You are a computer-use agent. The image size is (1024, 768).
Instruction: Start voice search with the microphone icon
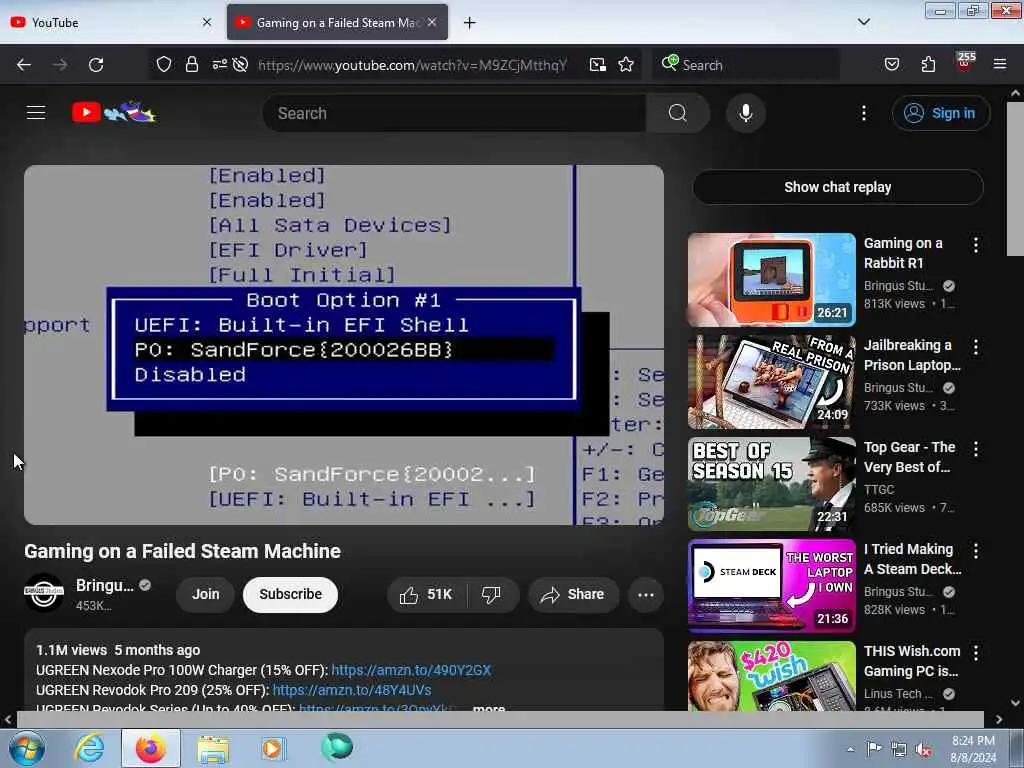point(745,113)
